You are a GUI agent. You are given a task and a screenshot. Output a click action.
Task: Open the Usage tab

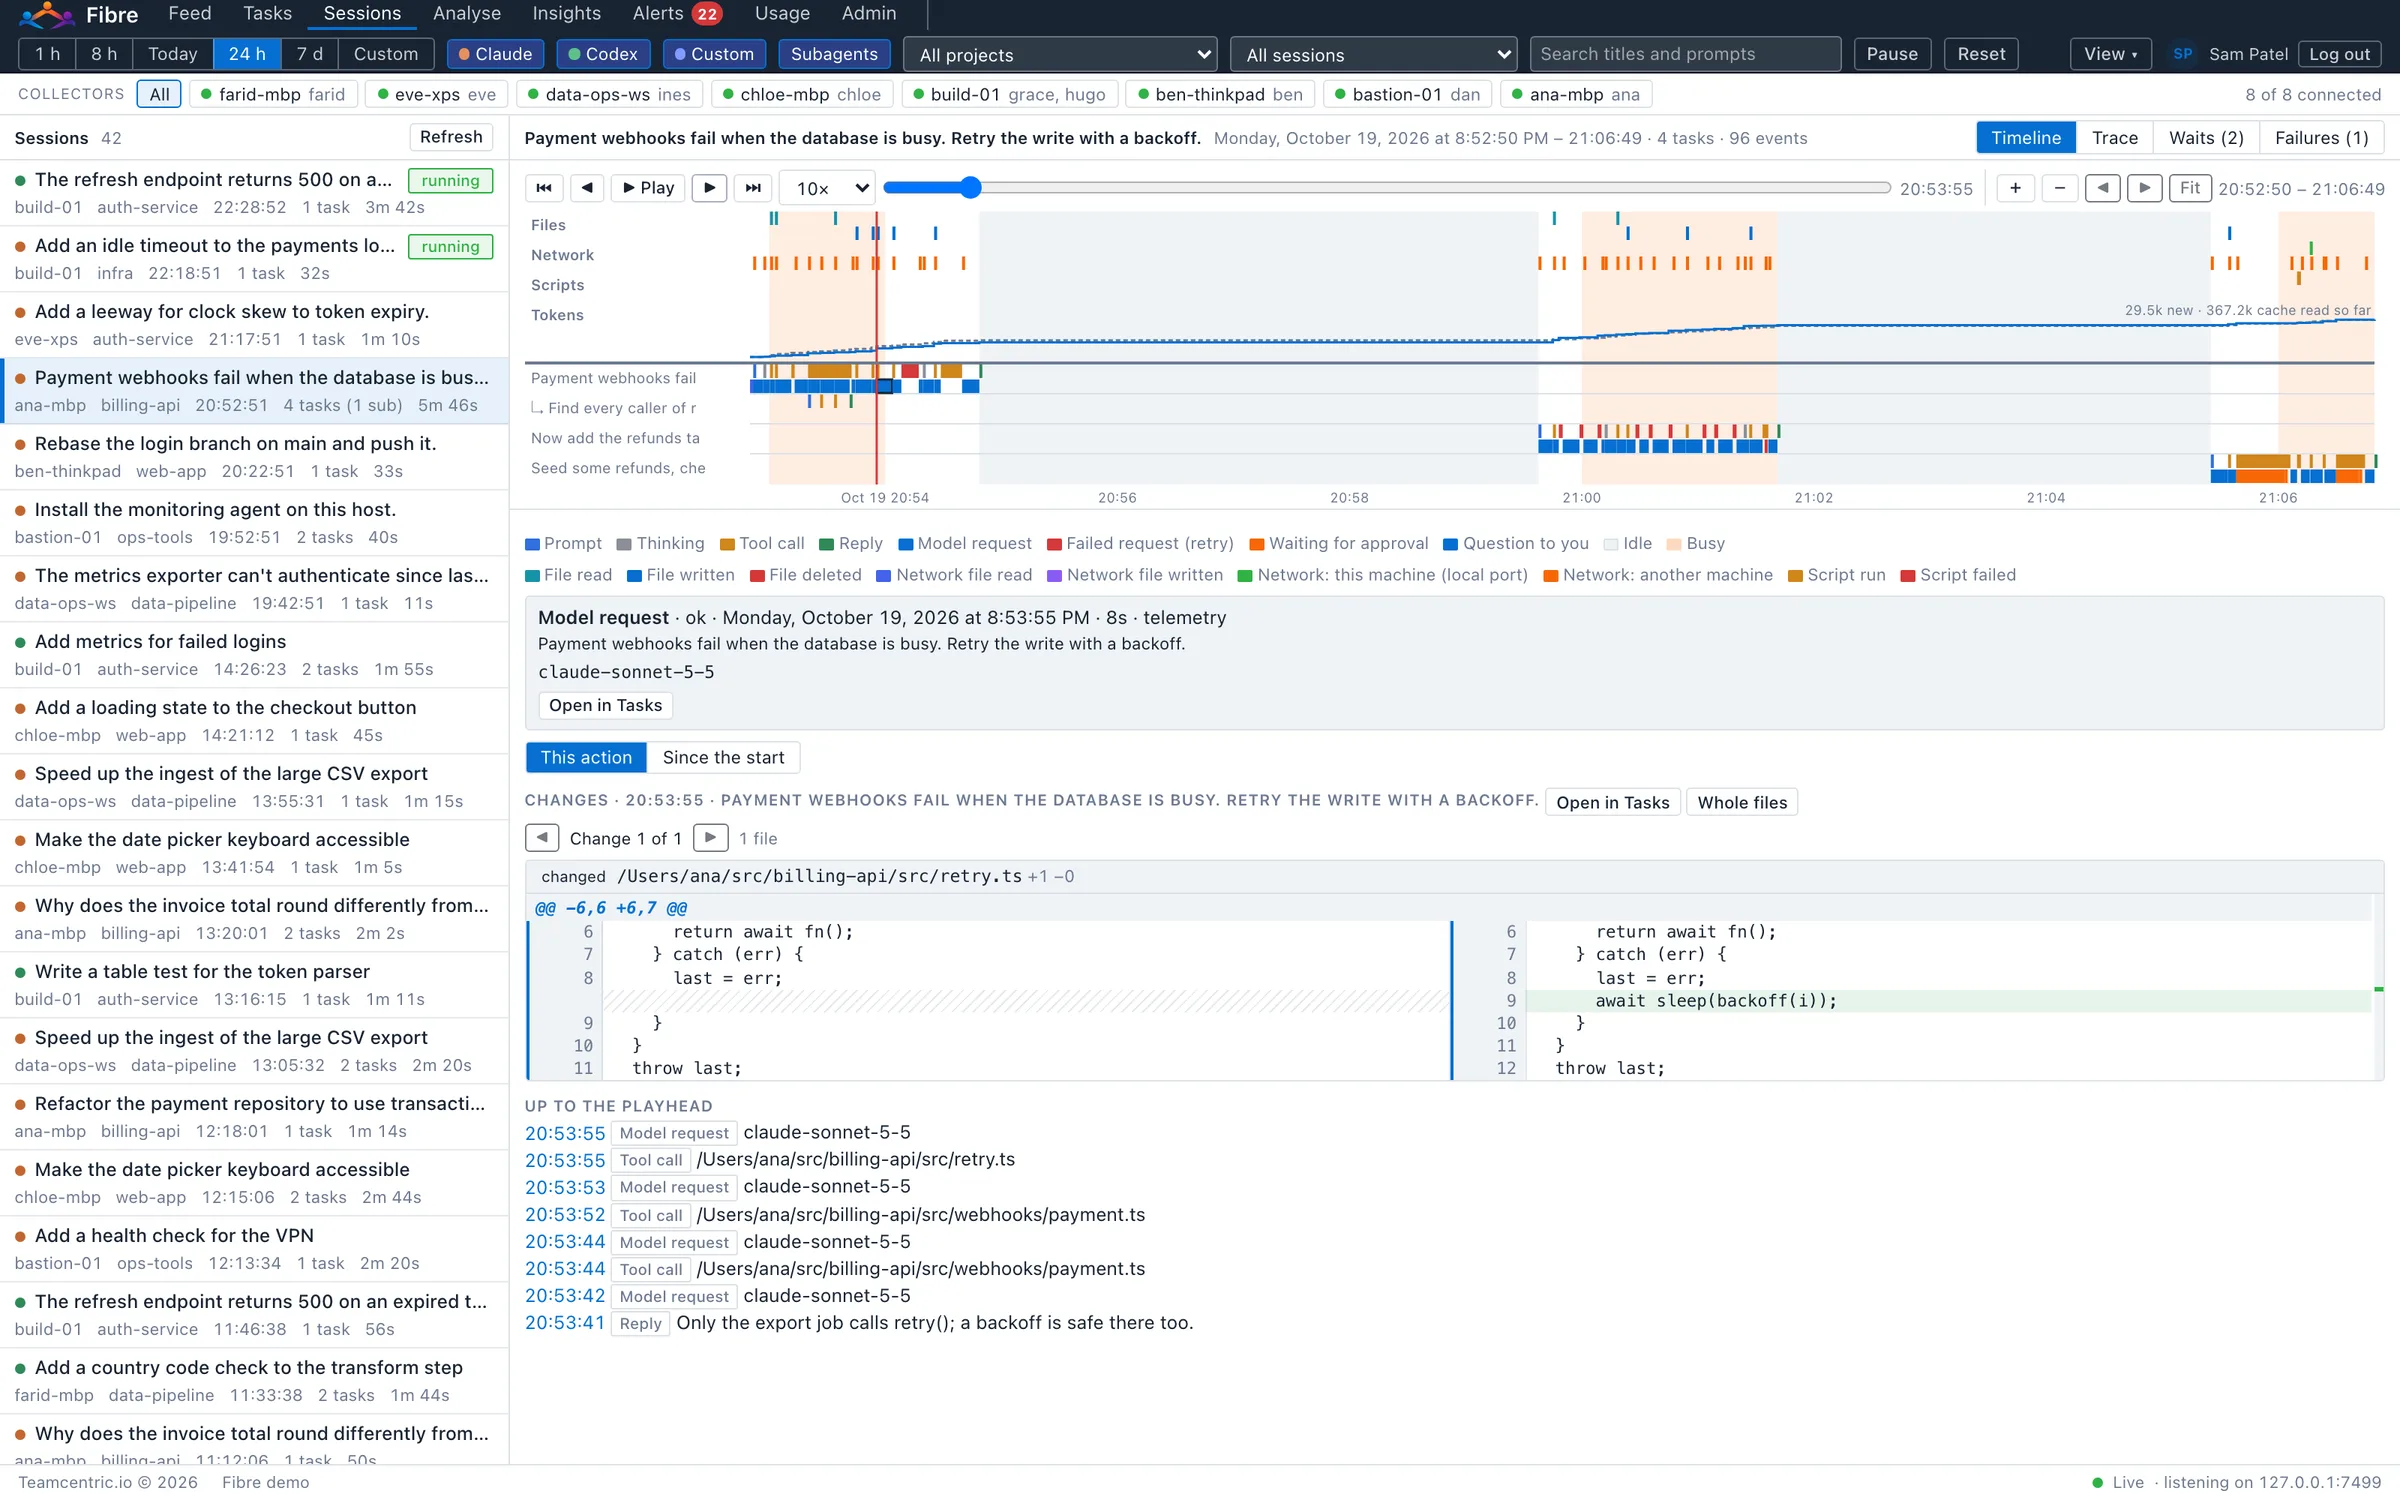pyautogui.click(x=782, y=14)
